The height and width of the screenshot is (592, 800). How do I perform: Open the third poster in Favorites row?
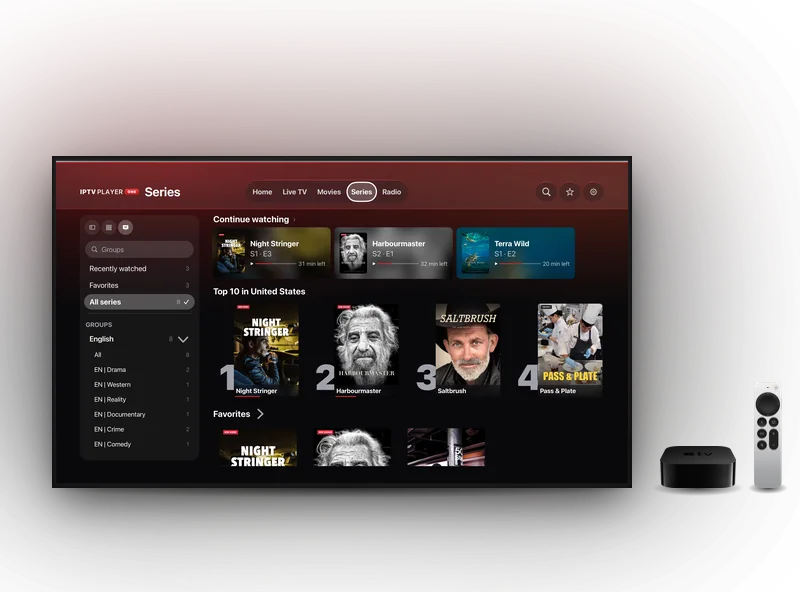tap(446, 448)
